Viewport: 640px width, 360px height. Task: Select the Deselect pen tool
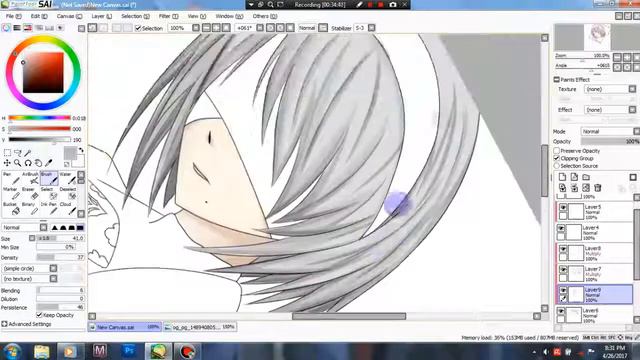coord(68,193)
